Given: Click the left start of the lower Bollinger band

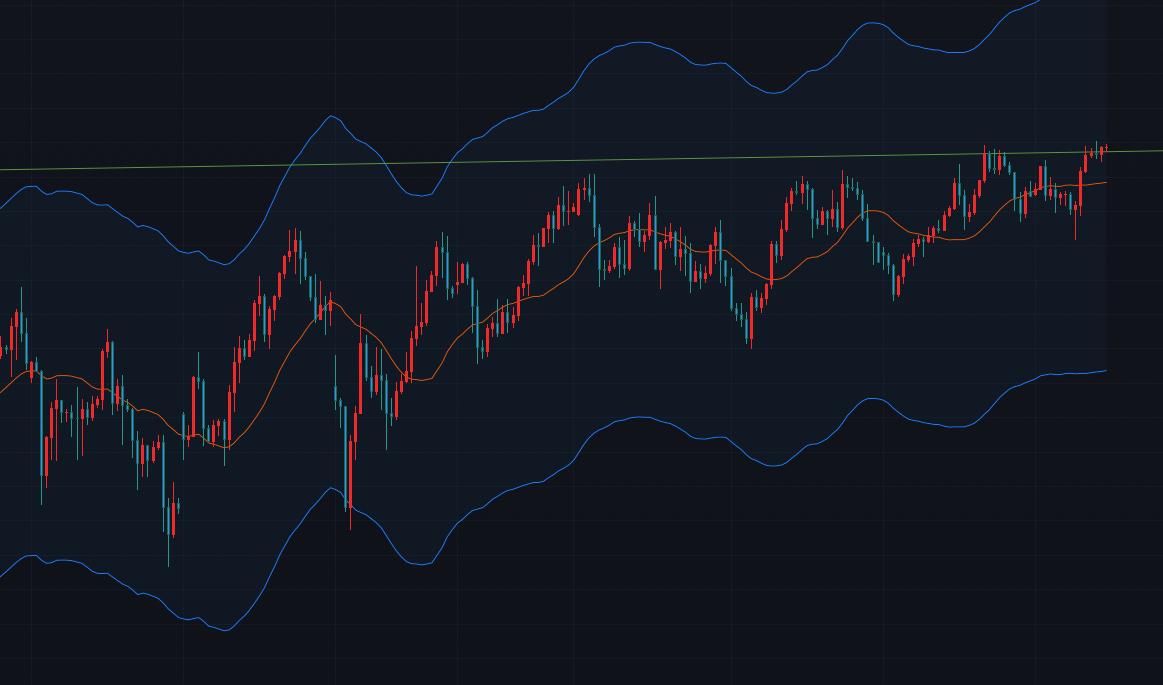Looking at the screenshot, I should 2,576.
